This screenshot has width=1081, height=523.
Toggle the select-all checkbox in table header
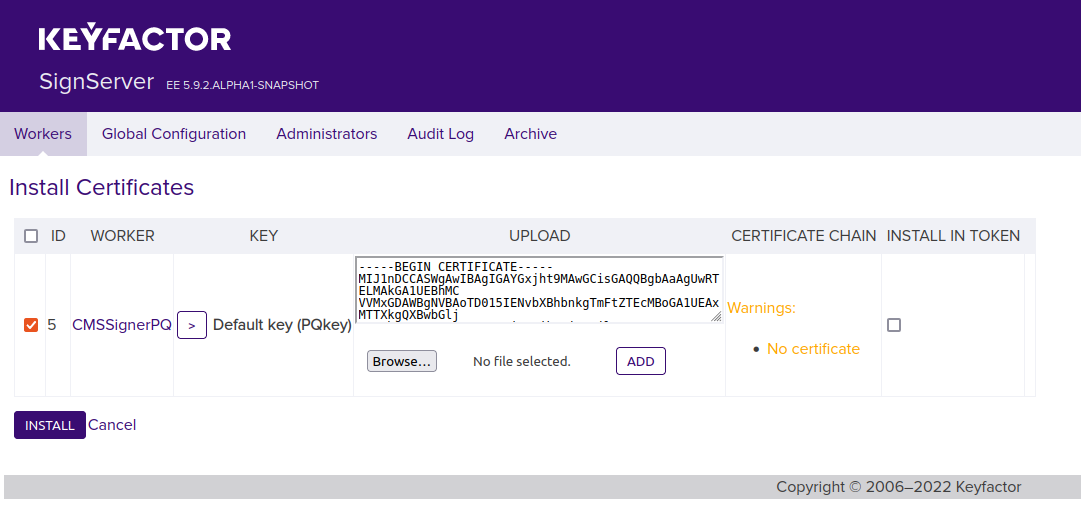[x=31, y=237]
